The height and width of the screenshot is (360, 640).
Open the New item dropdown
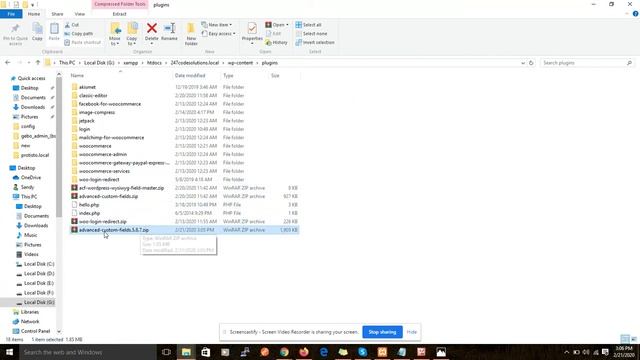[x=217, y=25]
